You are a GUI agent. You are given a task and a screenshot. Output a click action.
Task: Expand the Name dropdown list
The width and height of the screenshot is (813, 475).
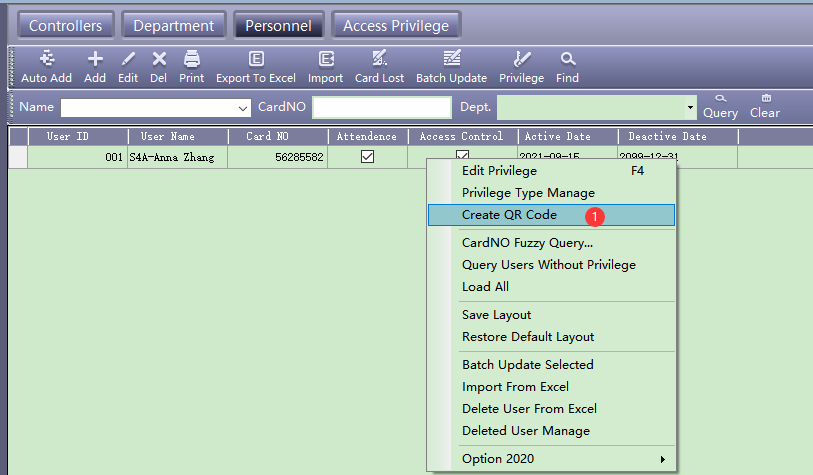[x=243, y=108]
